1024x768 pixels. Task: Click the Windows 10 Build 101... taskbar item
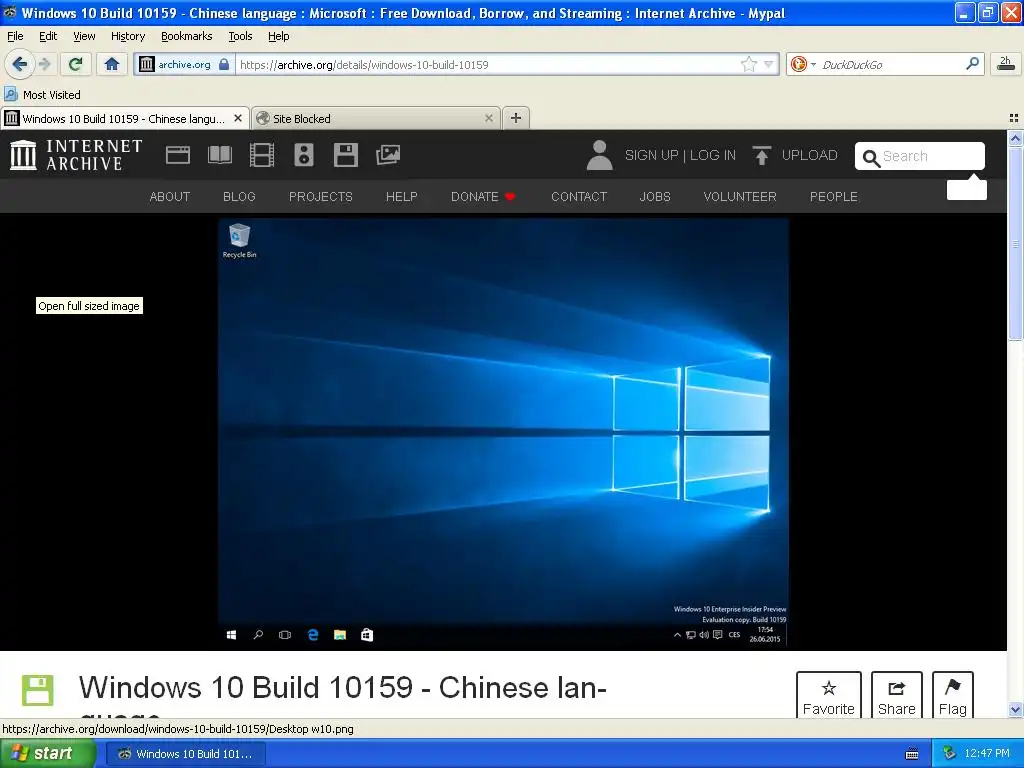tap(185, 754)
